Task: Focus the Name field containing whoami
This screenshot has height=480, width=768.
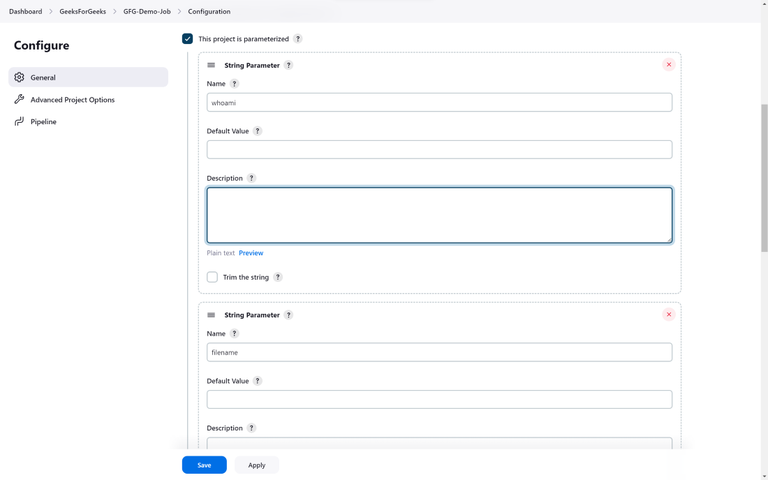Action: pyautogui.click(x=439, y=102)
